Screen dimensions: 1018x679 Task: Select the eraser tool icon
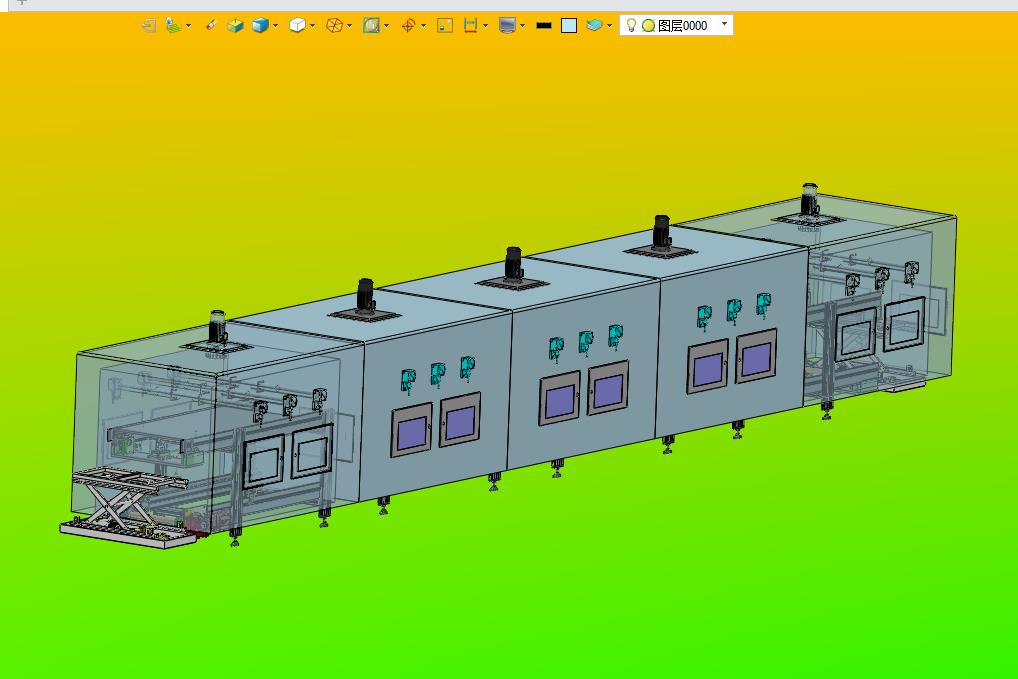click(x=211, y=25)
